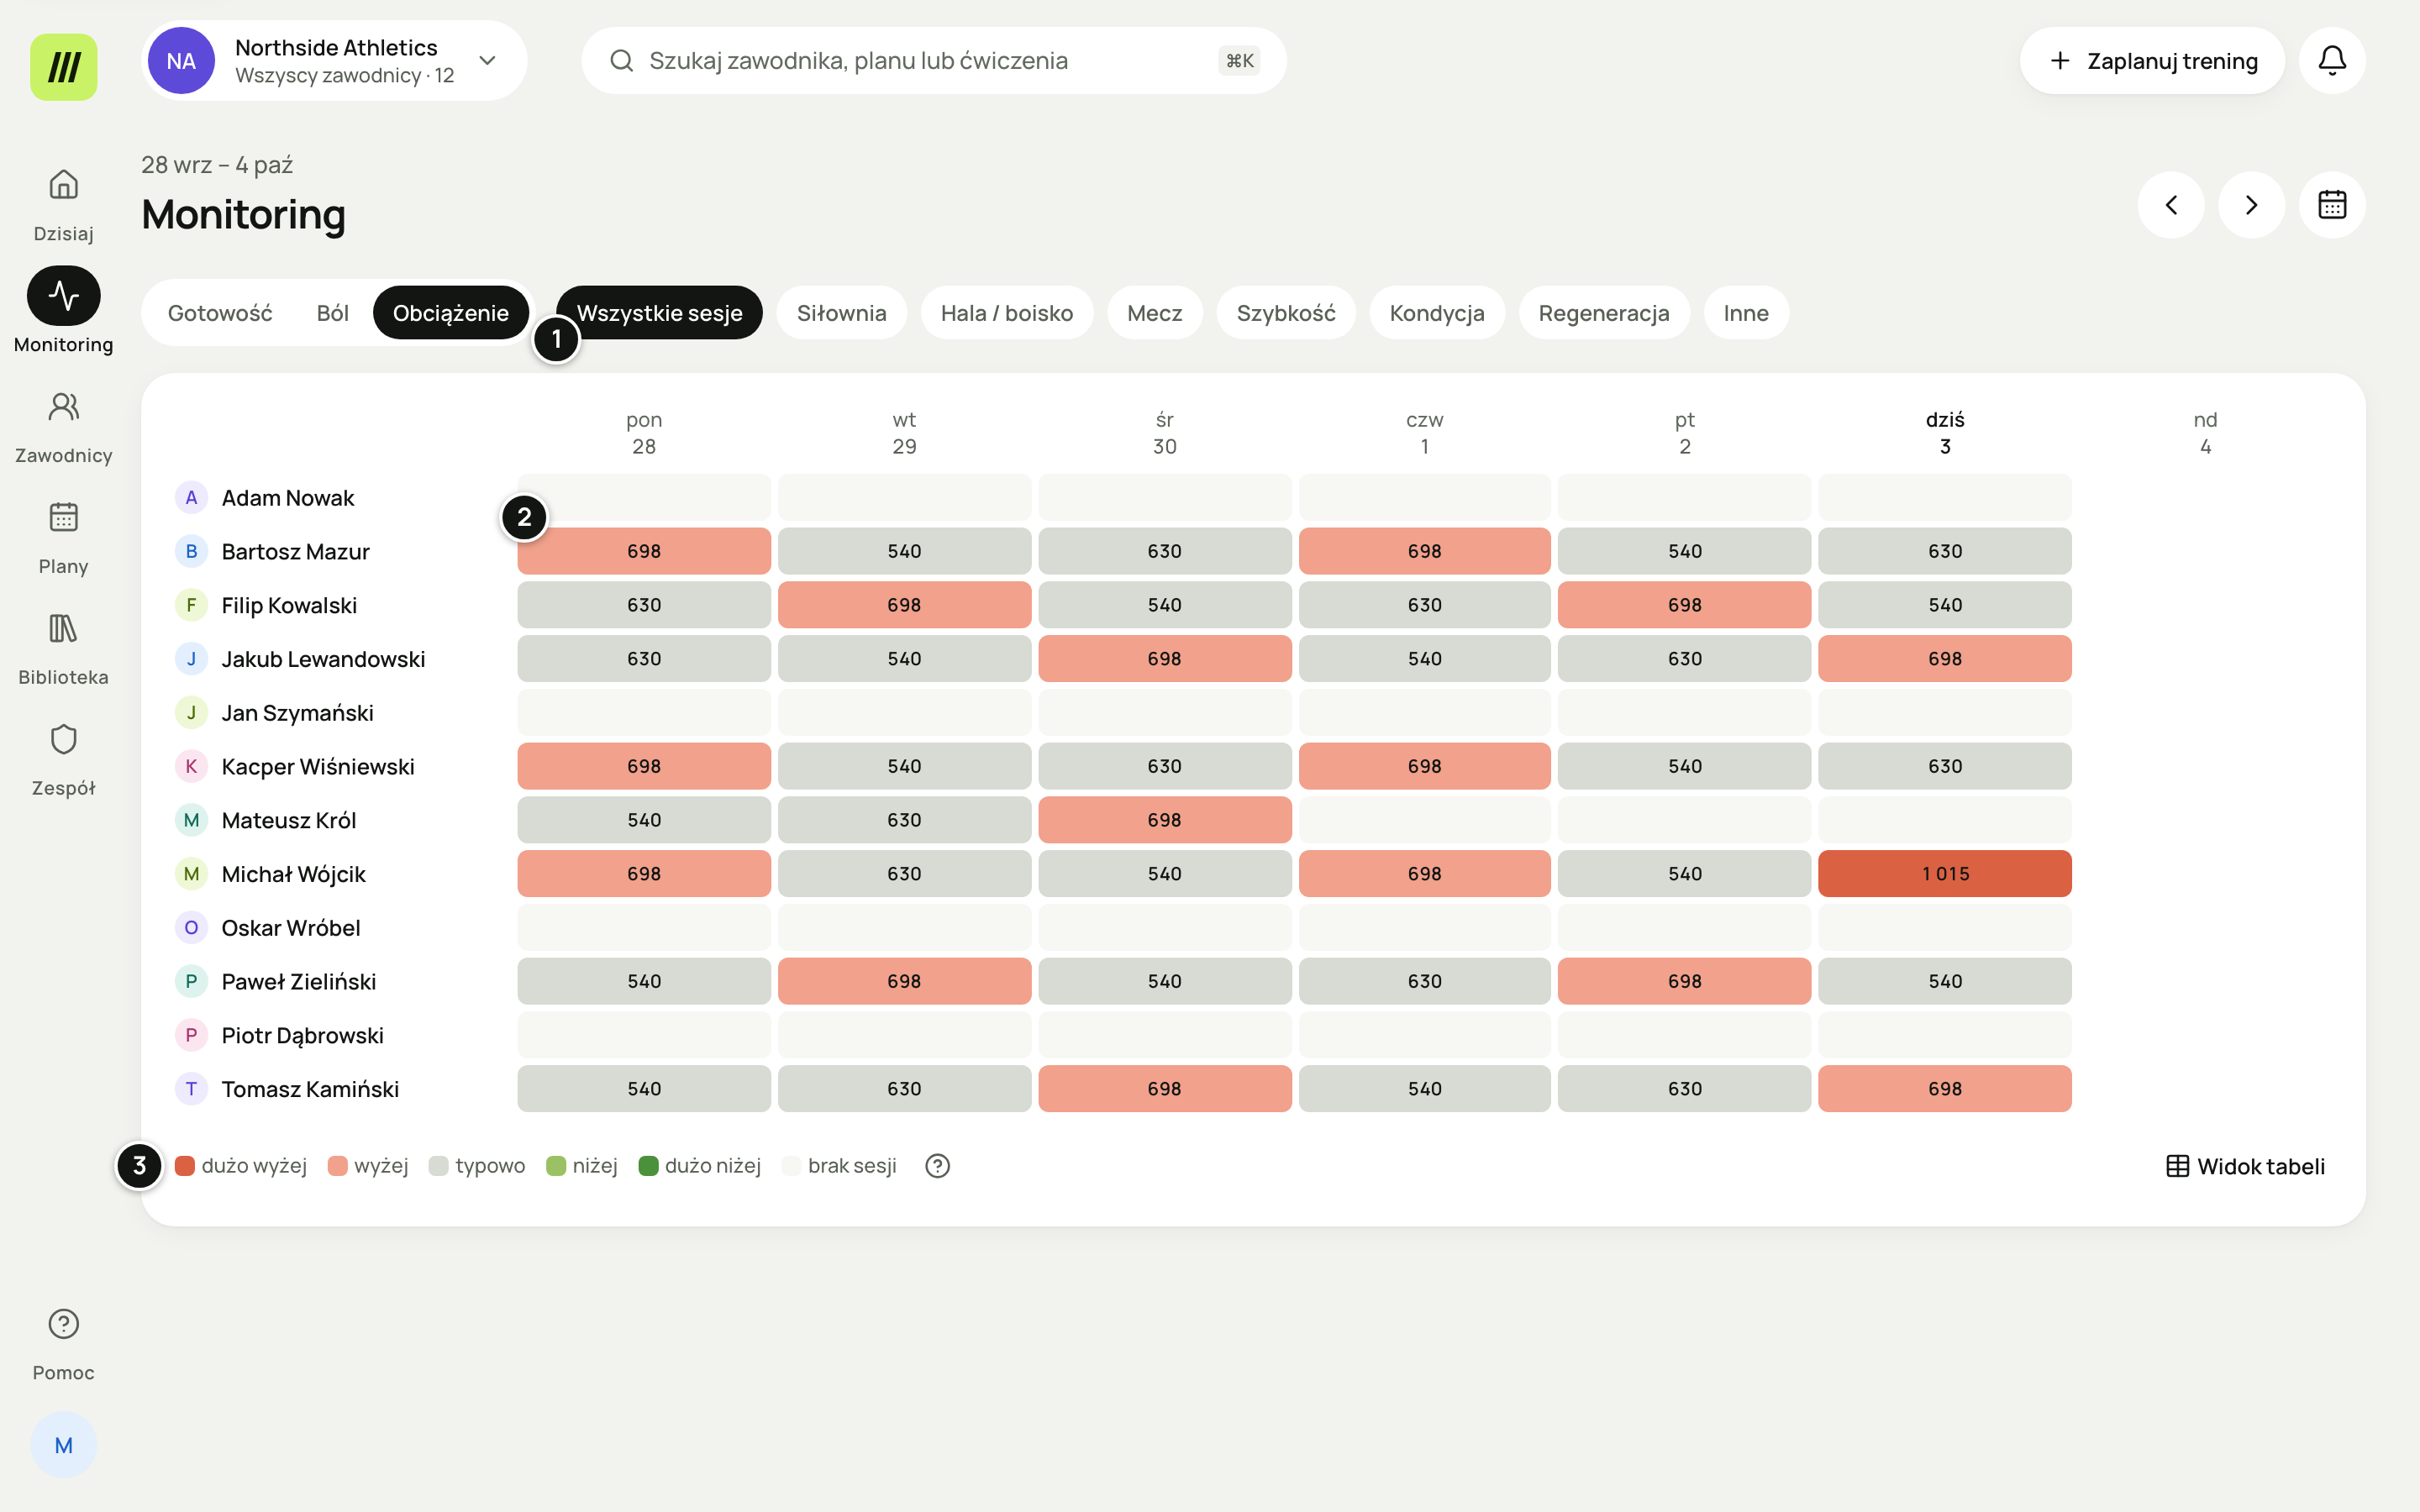Screen dimensions: 2420x1512
Task: Select Wszystkie sesje filter
Action: (x=659, y=313)
